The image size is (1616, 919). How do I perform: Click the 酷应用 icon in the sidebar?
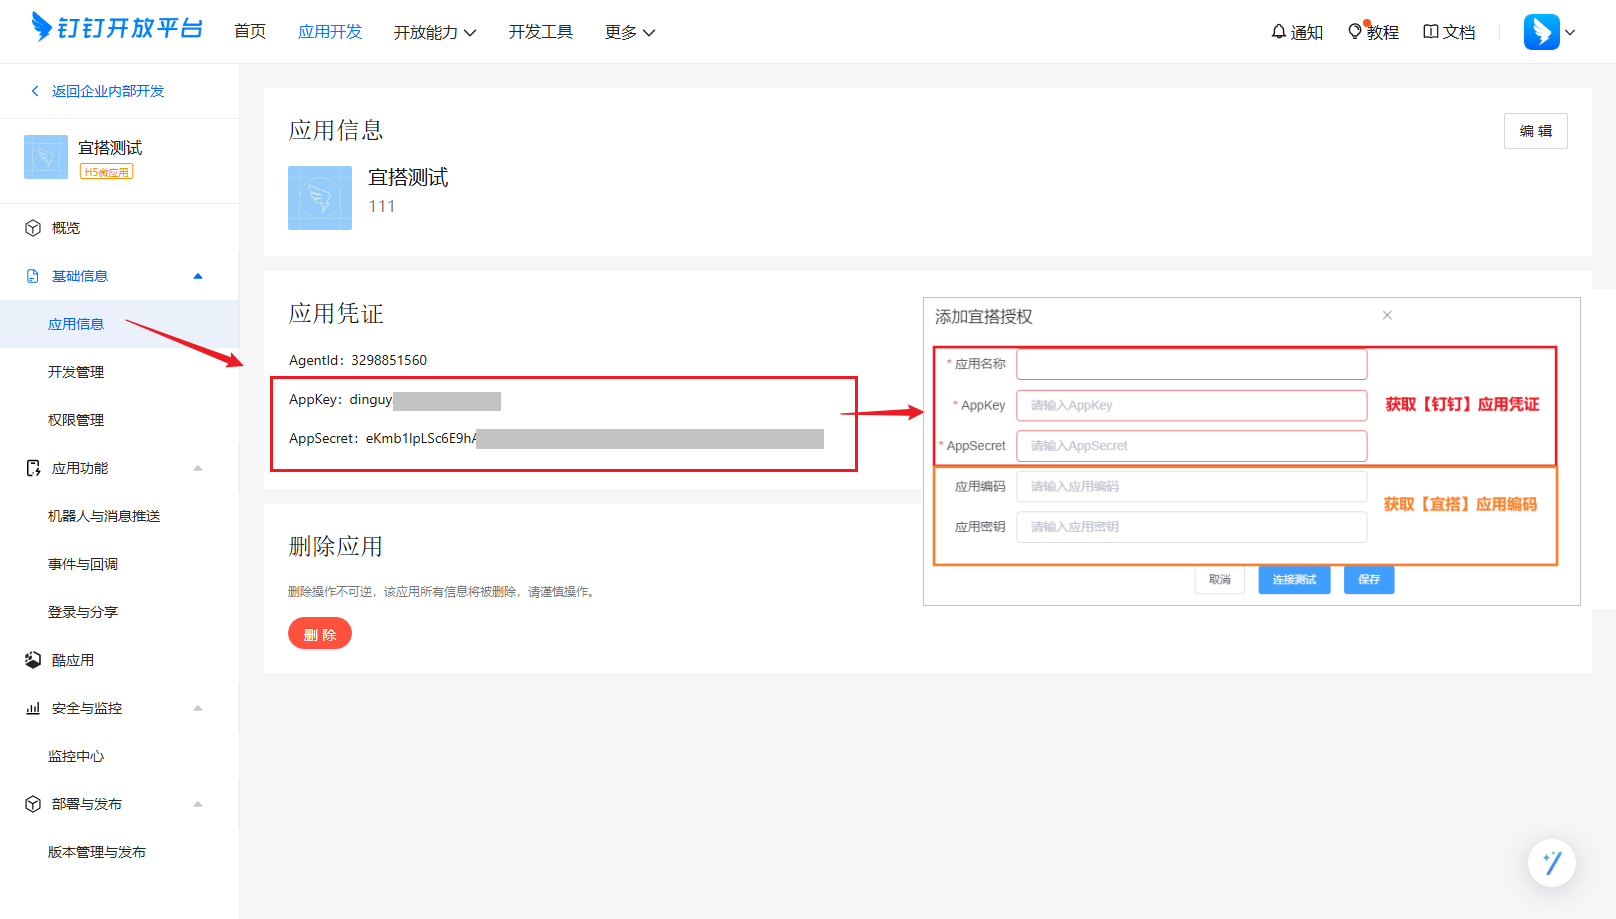(x=33, y=660)
